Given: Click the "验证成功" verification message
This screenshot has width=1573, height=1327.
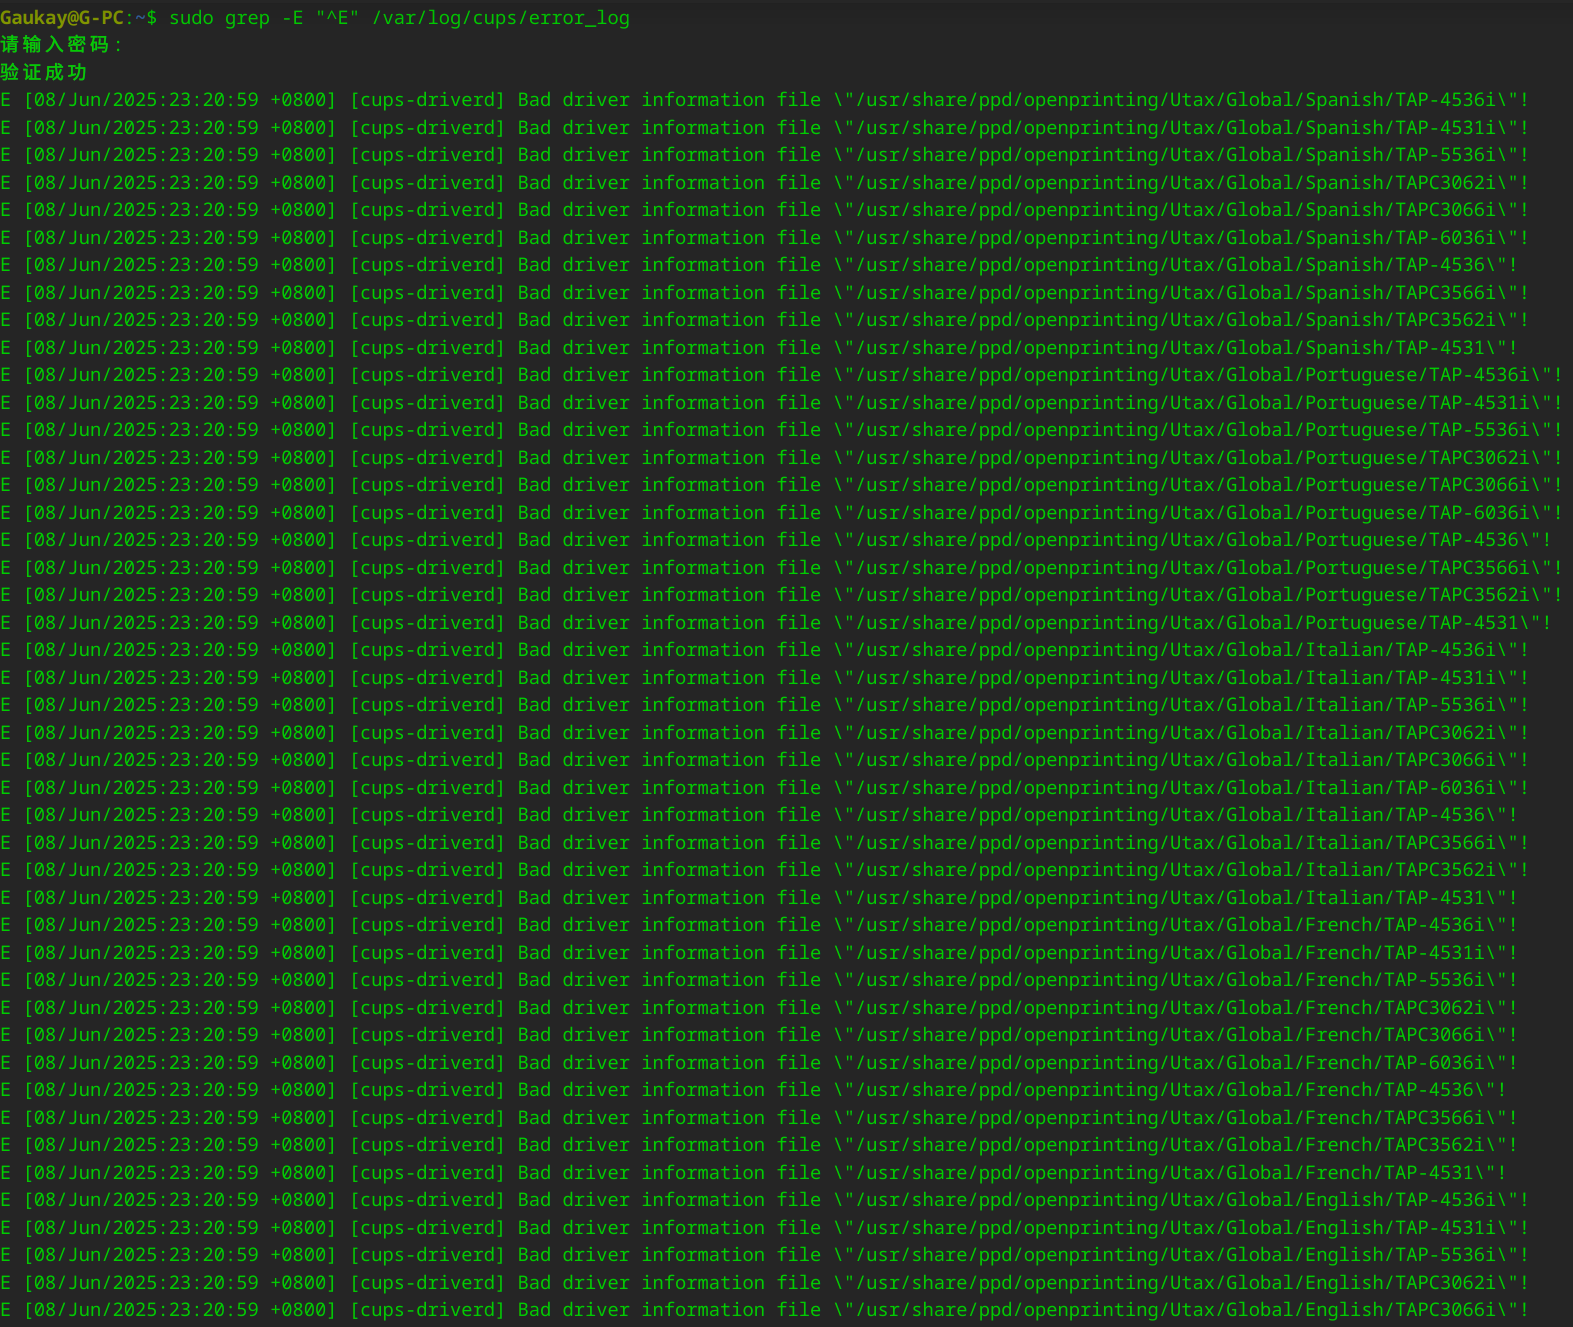Looking at the screenshot, I should coord(44,72).
